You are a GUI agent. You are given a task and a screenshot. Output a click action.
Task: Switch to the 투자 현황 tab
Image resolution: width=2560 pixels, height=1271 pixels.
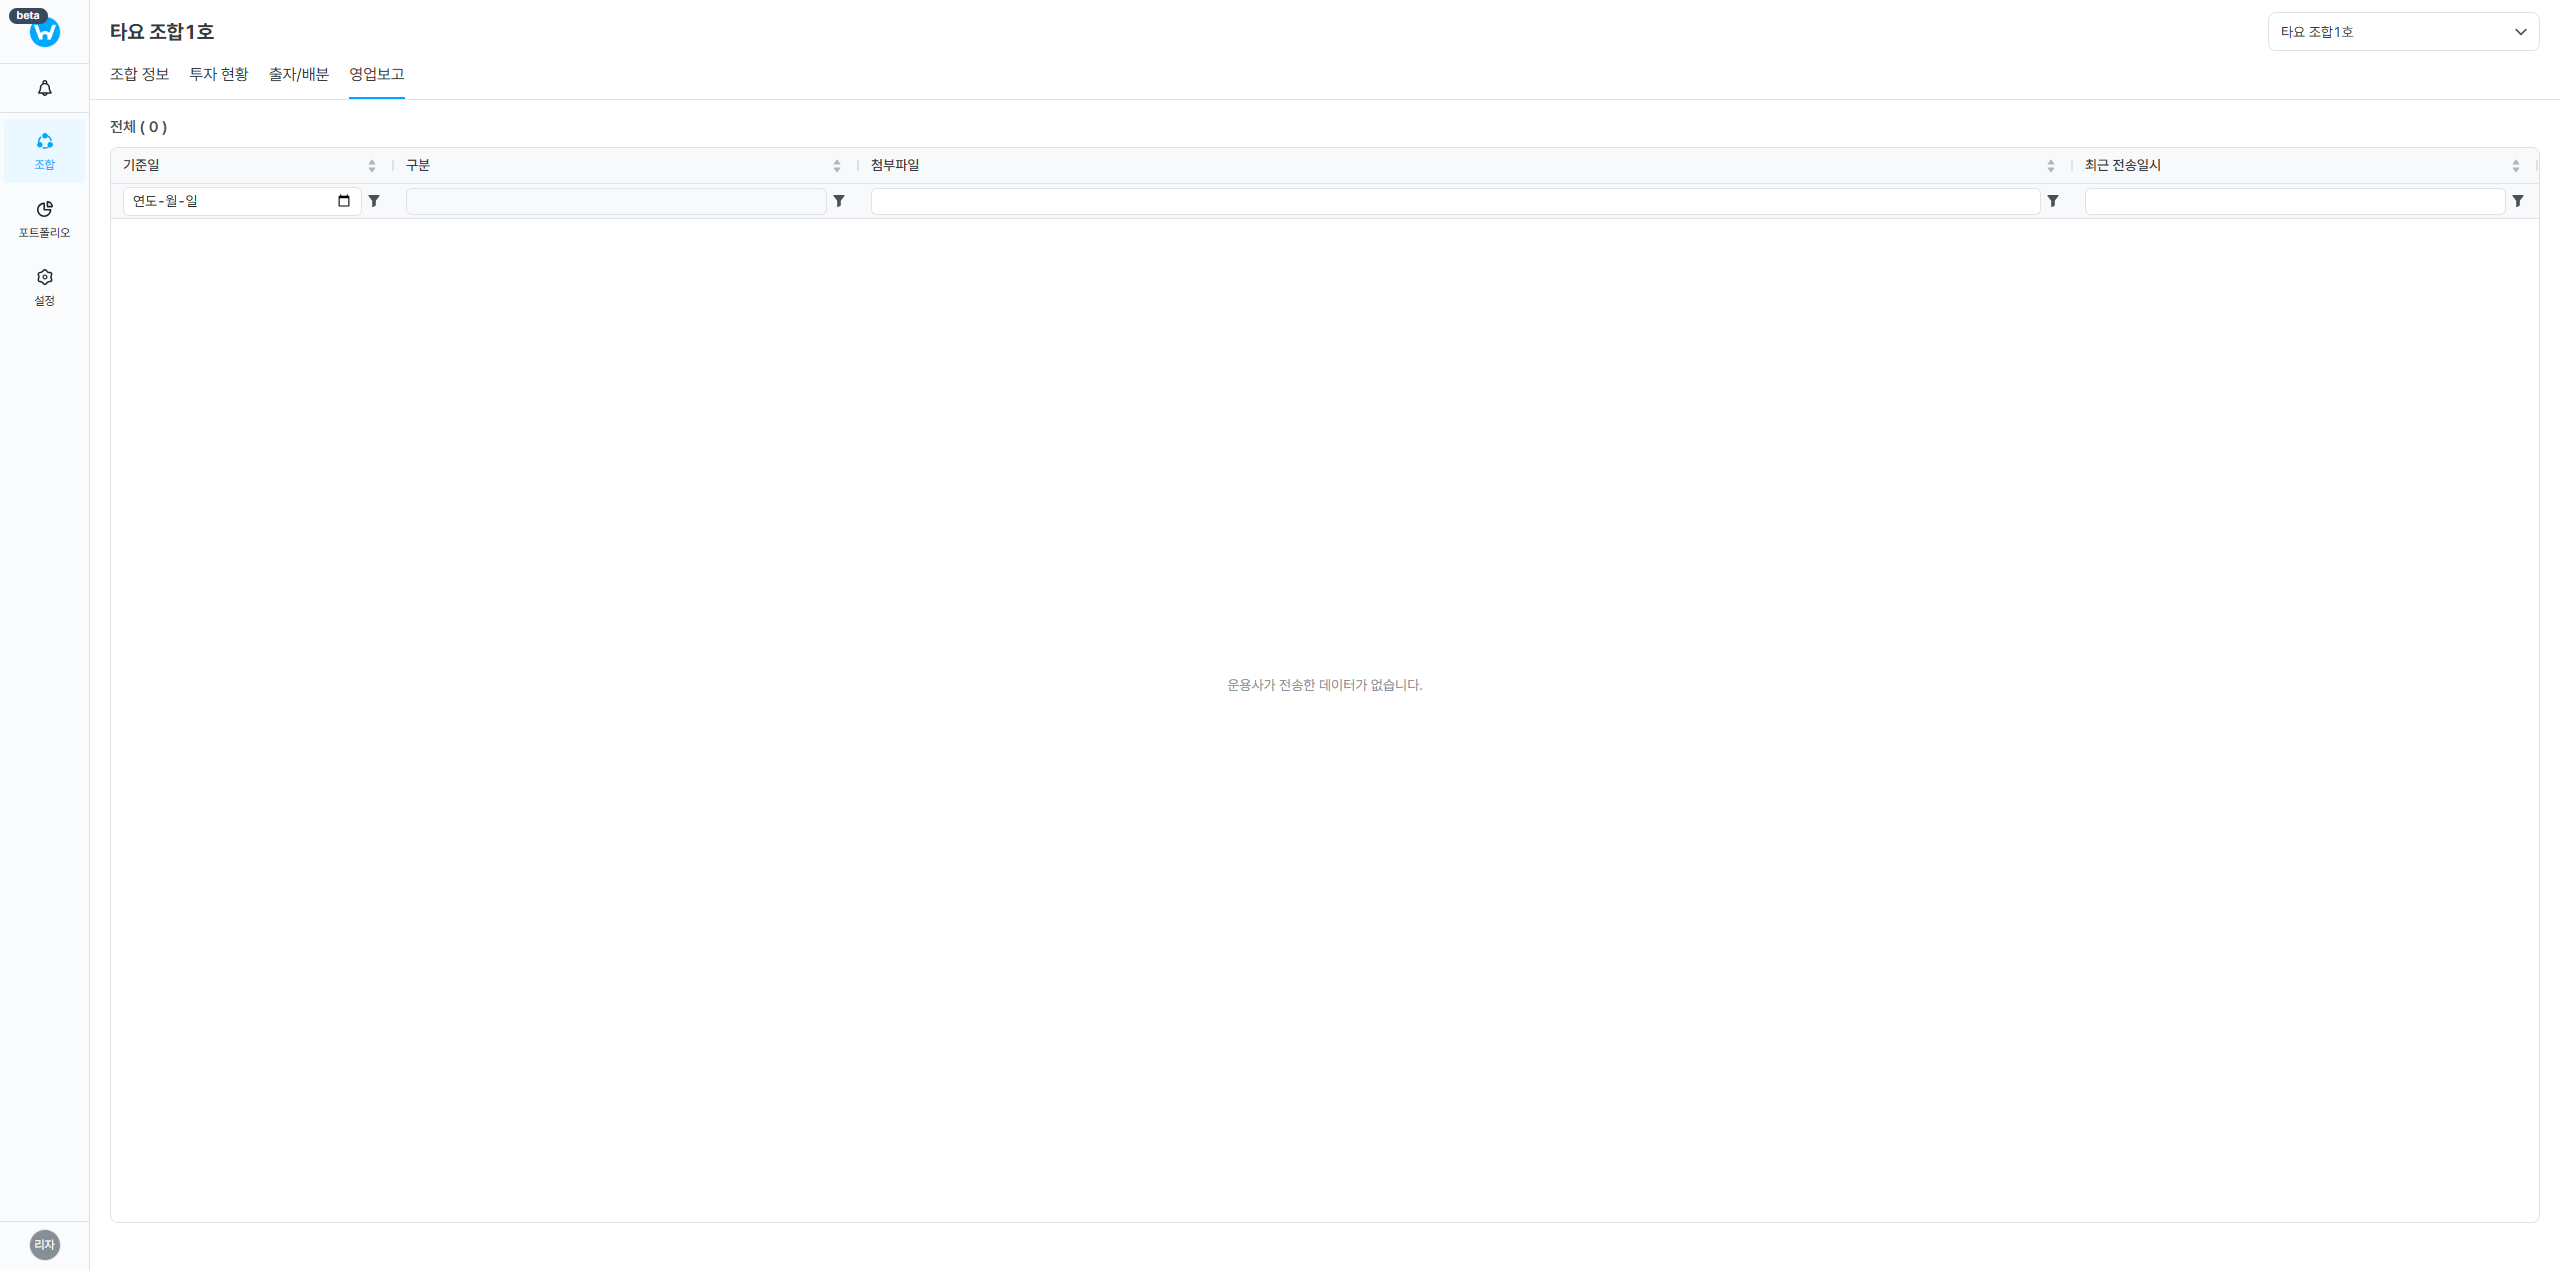pos(218,75)
